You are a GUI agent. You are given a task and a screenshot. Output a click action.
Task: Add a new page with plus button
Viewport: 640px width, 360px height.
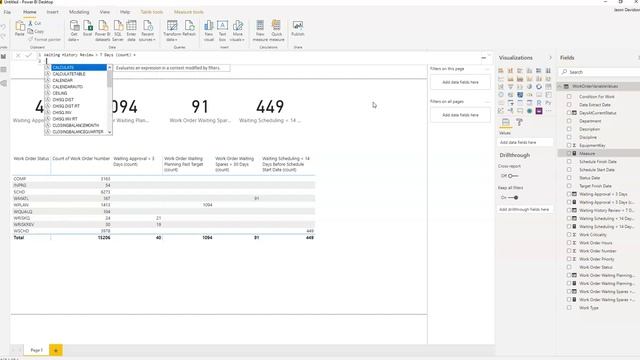coord(56,350)
